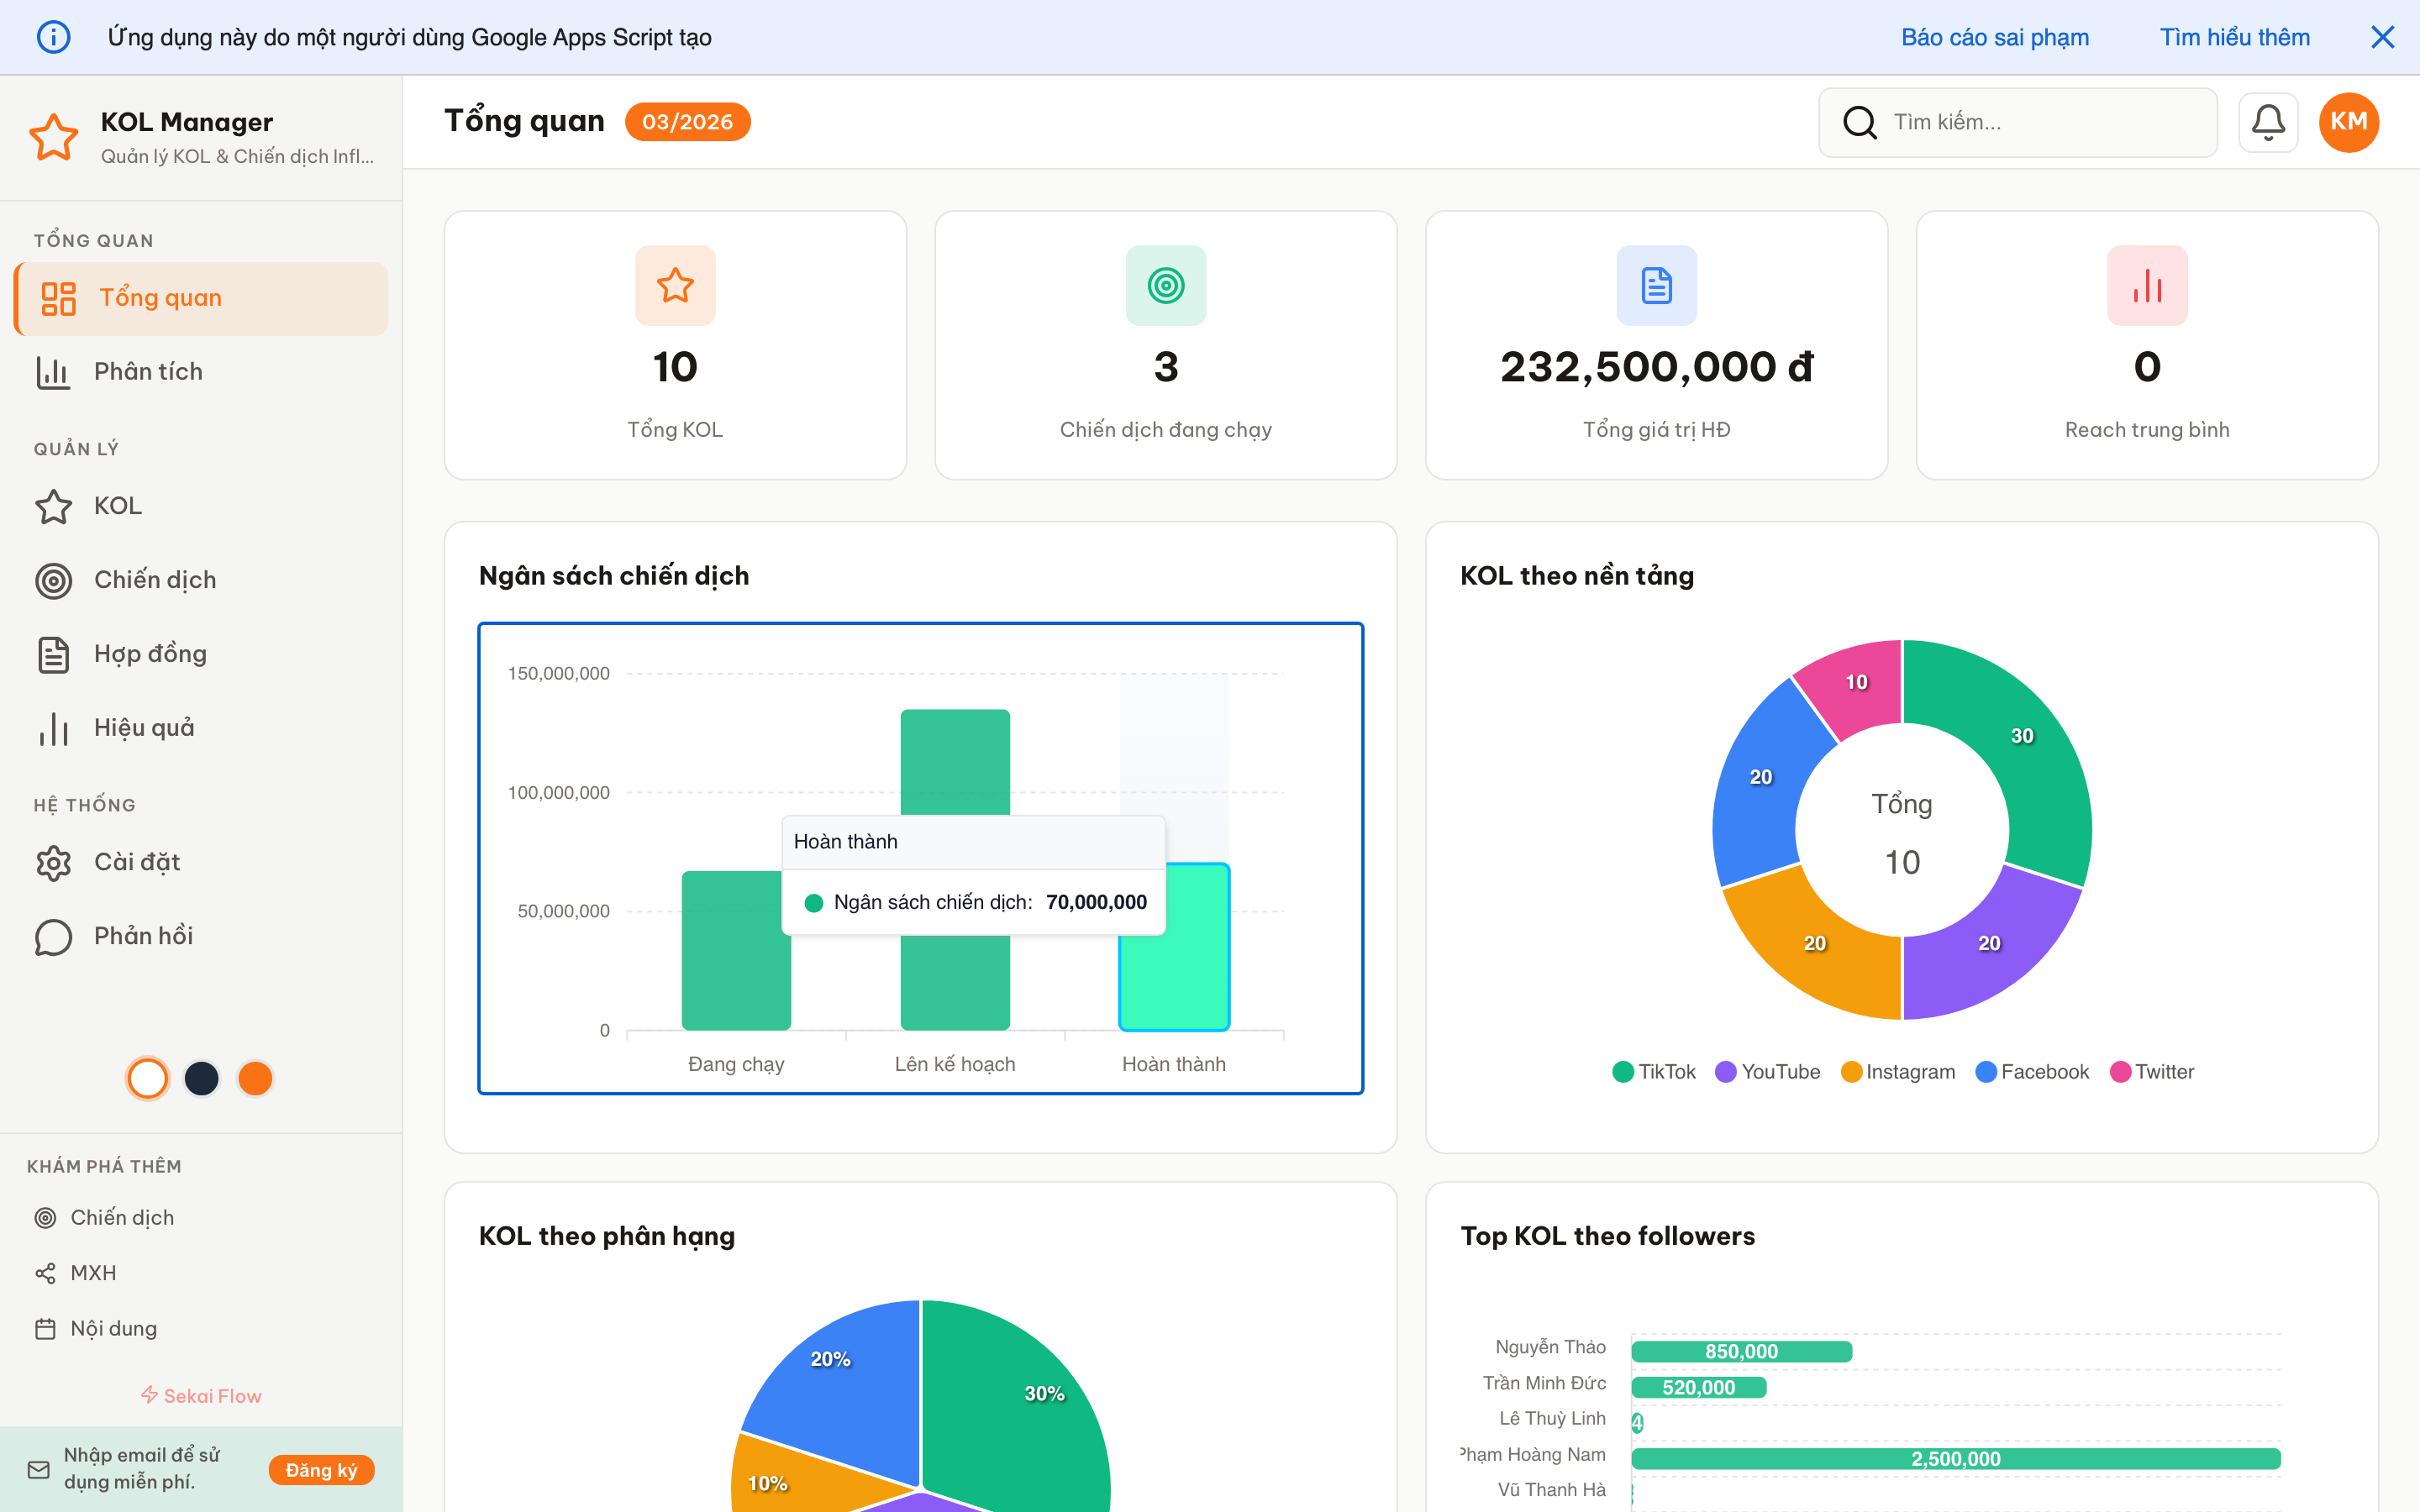Image resolution: width=2420 pixels, height=1512 pixels.
Task: Open the 03/2026 month selector
Action: click(687, 121)
